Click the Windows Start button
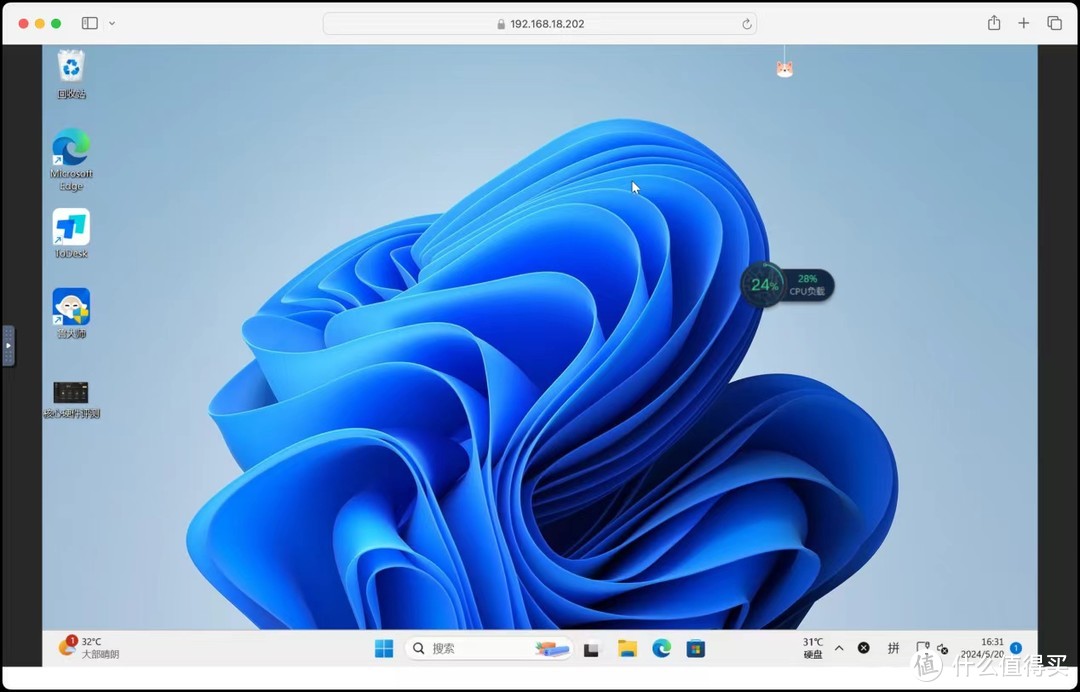 (384, 649)
